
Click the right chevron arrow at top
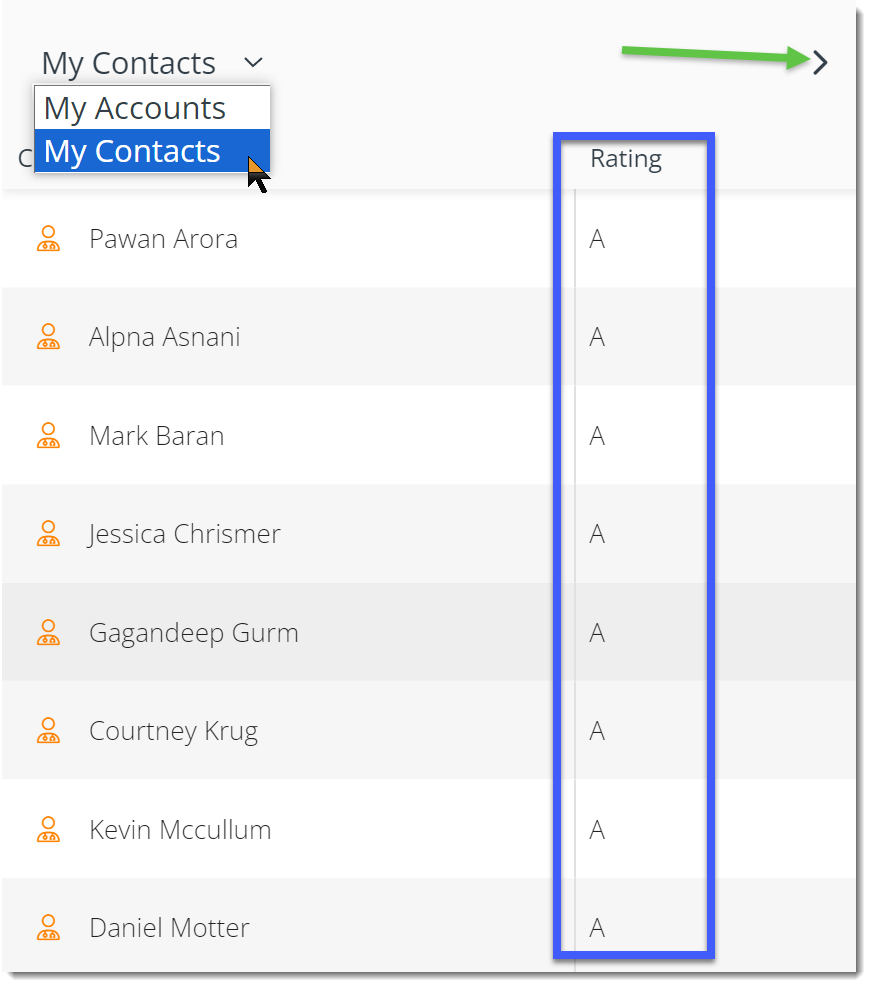tap(820, 62)
